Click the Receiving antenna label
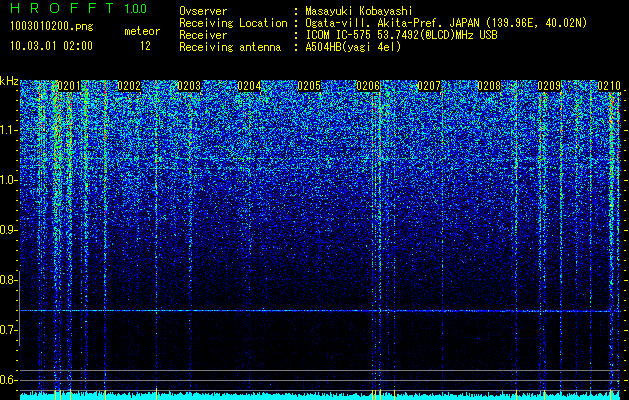The width and height of the screenshot is (629, 400). tap(230, 47)
